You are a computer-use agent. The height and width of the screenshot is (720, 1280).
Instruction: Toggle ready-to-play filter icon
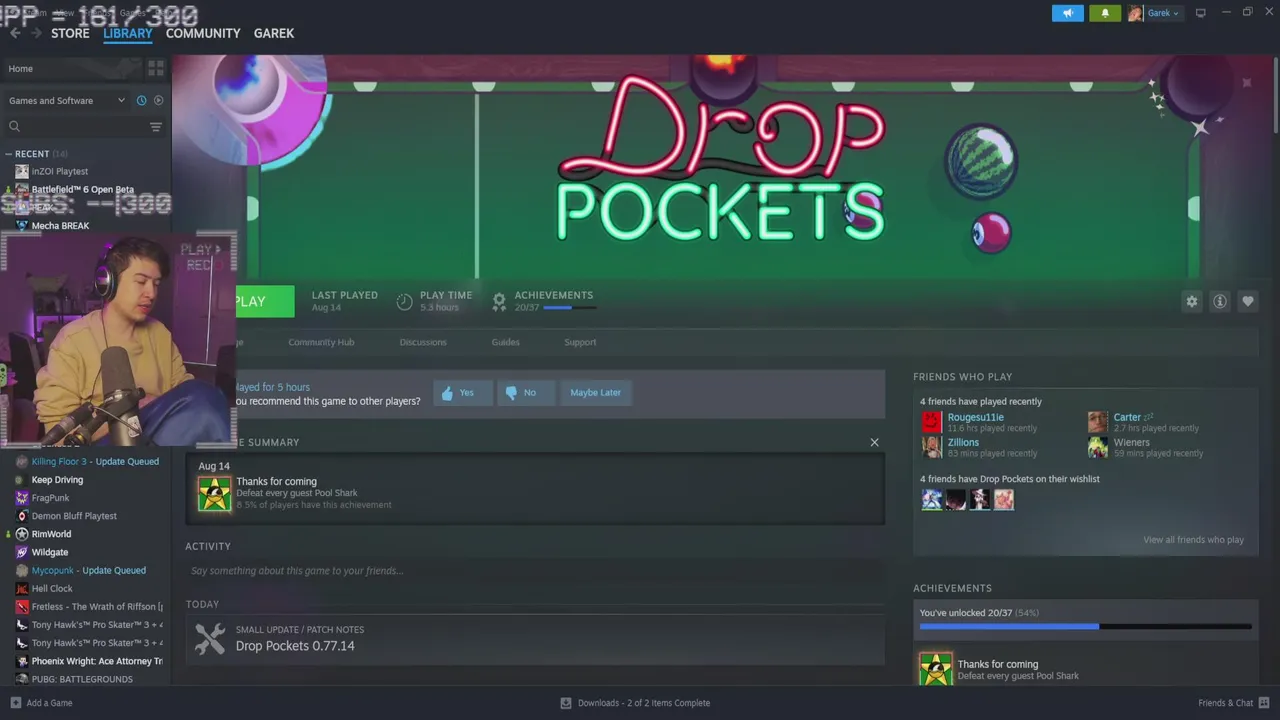(158, 100)
